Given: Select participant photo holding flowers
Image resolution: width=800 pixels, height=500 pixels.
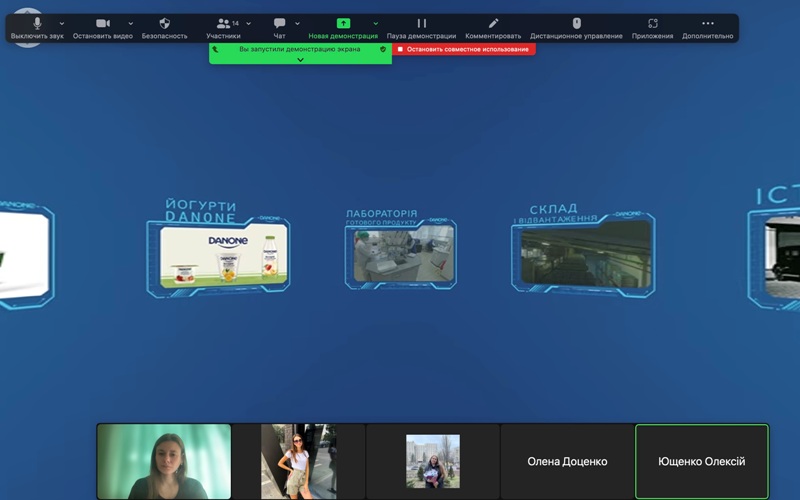Looking at the screenshot, I should point(433,461).
